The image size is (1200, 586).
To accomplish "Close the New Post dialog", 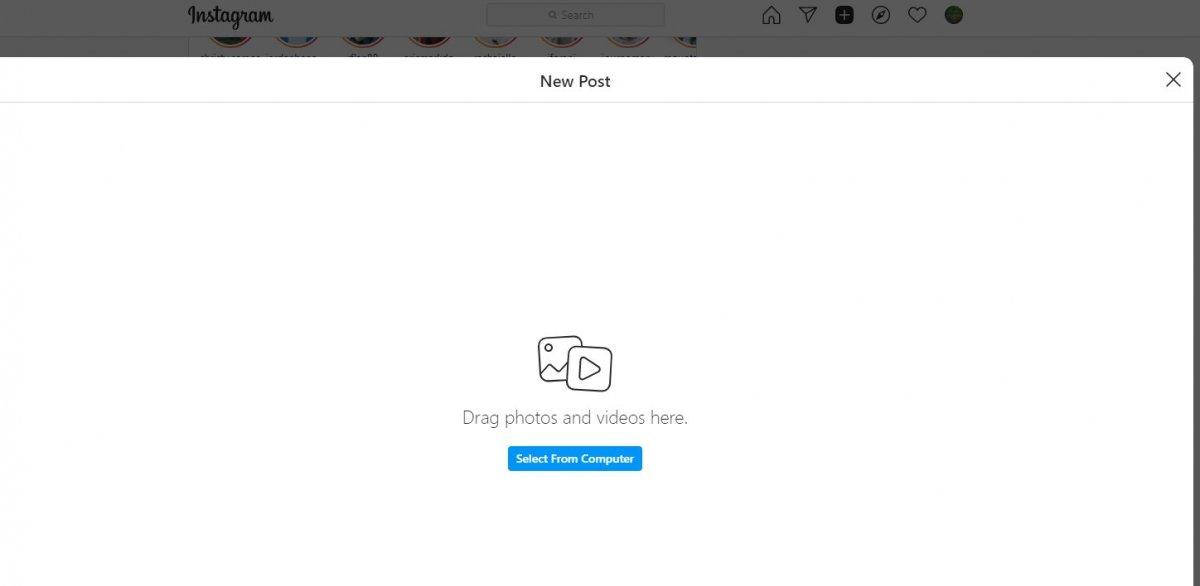I will click(1173, 80).
